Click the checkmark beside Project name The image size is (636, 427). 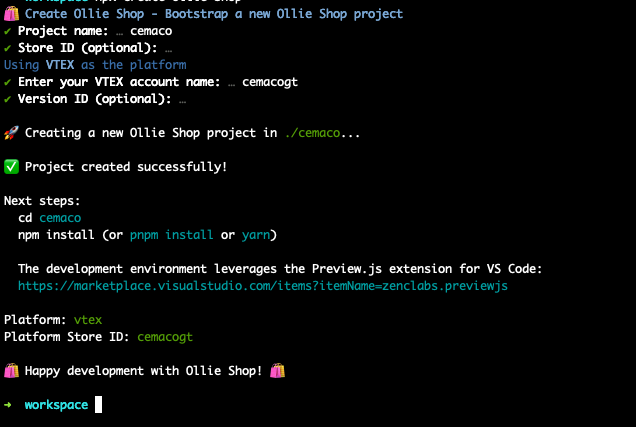click(x=7, y=31)
